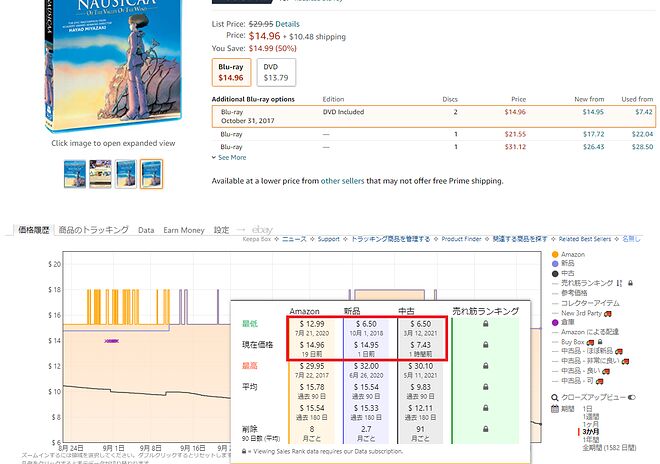Toggle the 参考価格 legend line
The image size is (660, 464).
570,293
